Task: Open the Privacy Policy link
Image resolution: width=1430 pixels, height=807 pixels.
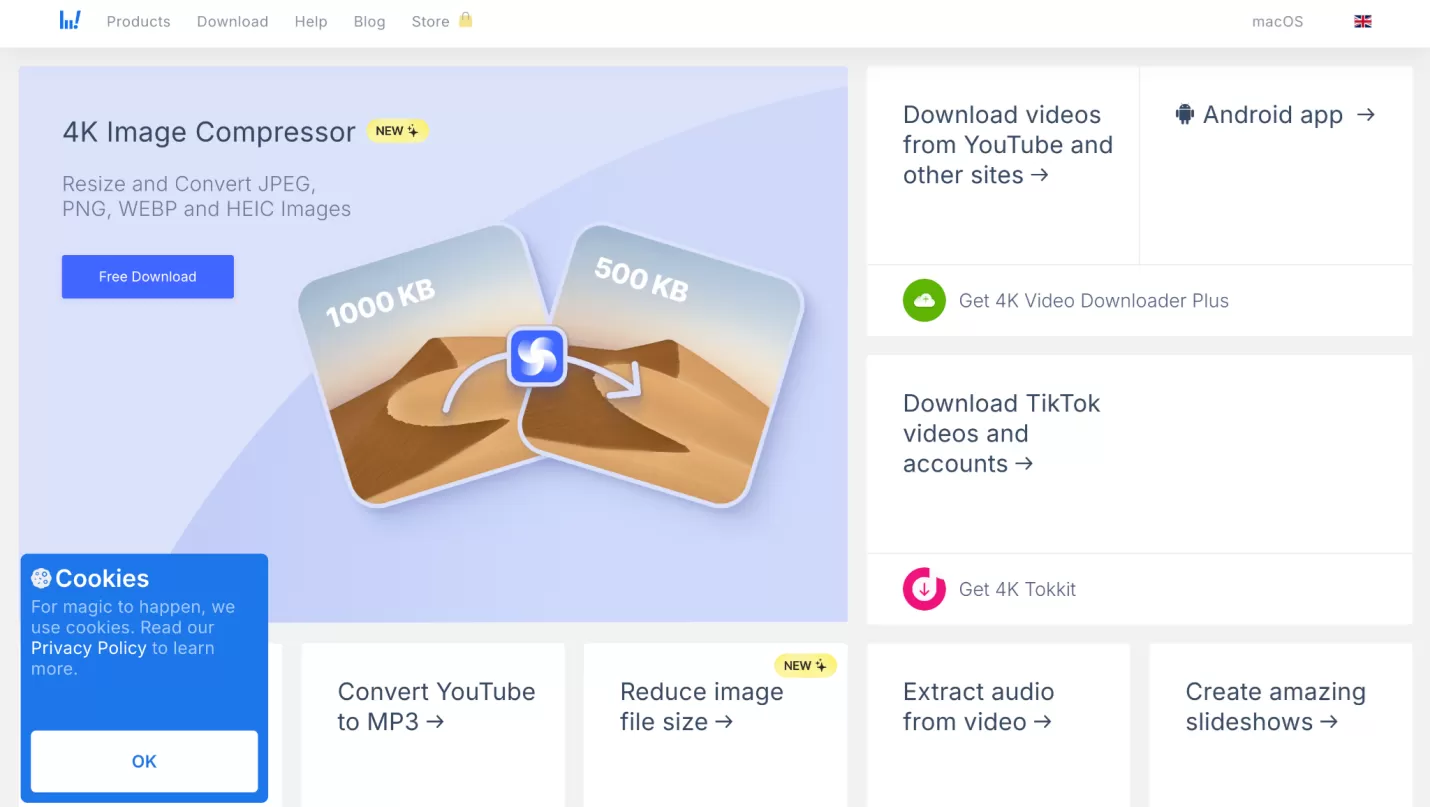Action: [89, 648]
